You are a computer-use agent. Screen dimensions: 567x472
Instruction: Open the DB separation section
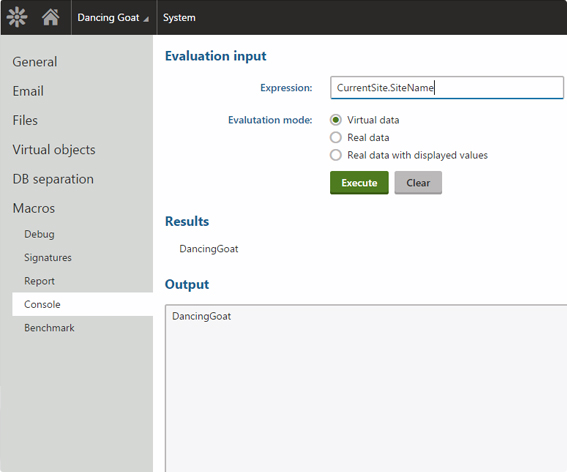click(x=53, y=179)
